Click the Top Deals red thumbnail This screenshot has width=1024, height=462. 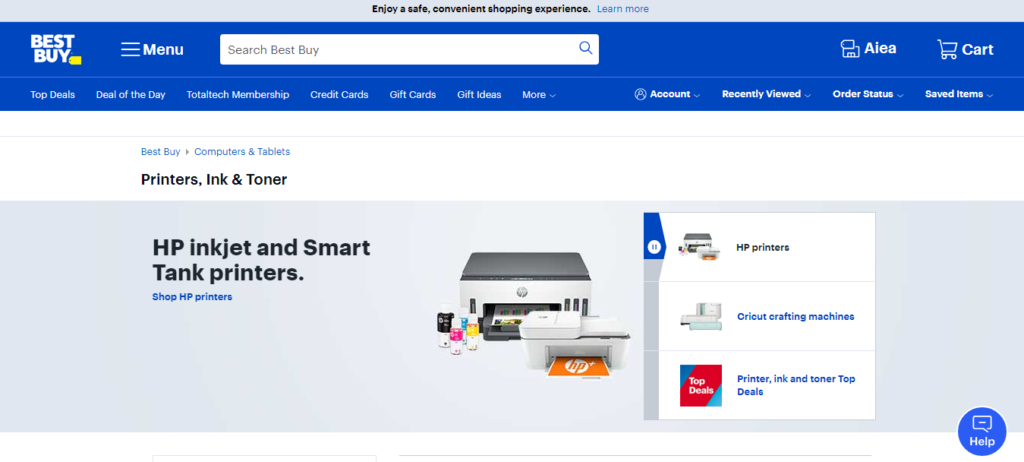701,386
